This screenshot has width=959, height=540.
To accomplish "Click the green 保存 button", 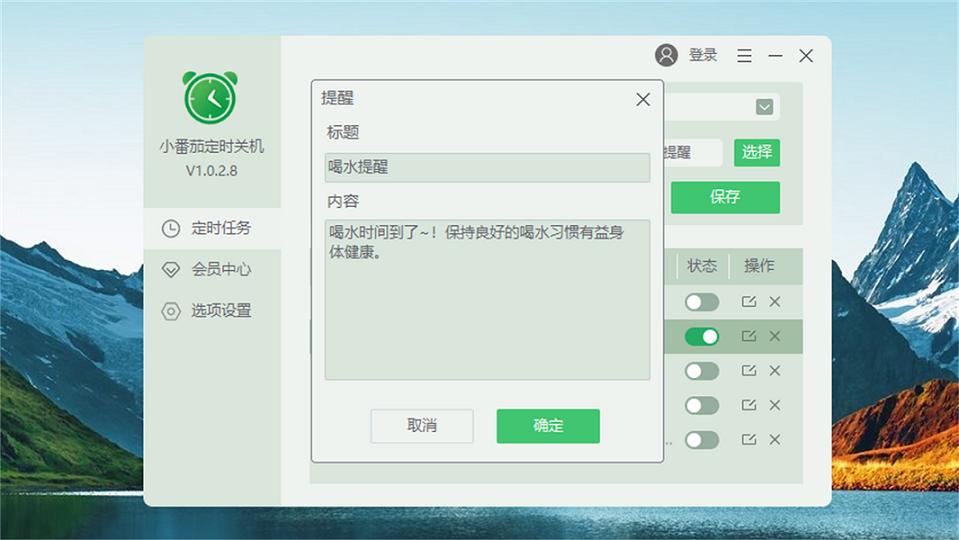I will (x=725, y=197).
